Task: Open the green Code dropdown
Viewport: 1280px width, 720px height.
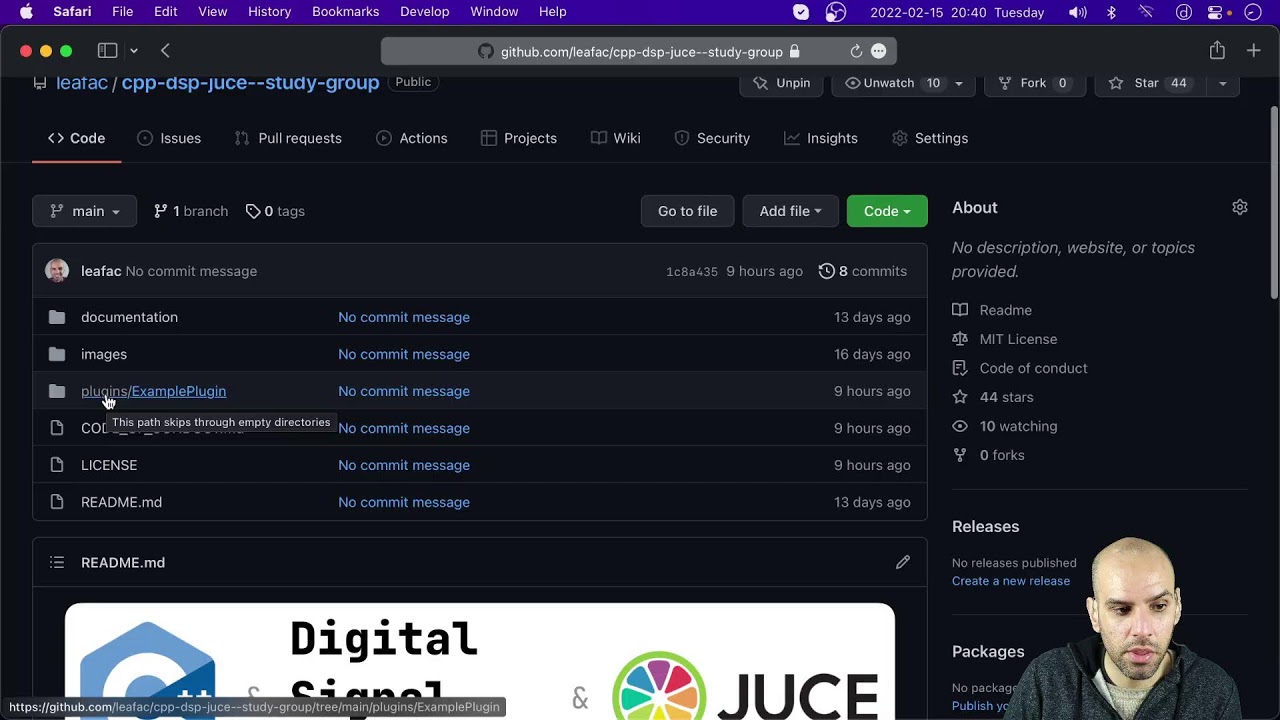Action: tap(887, 211)
